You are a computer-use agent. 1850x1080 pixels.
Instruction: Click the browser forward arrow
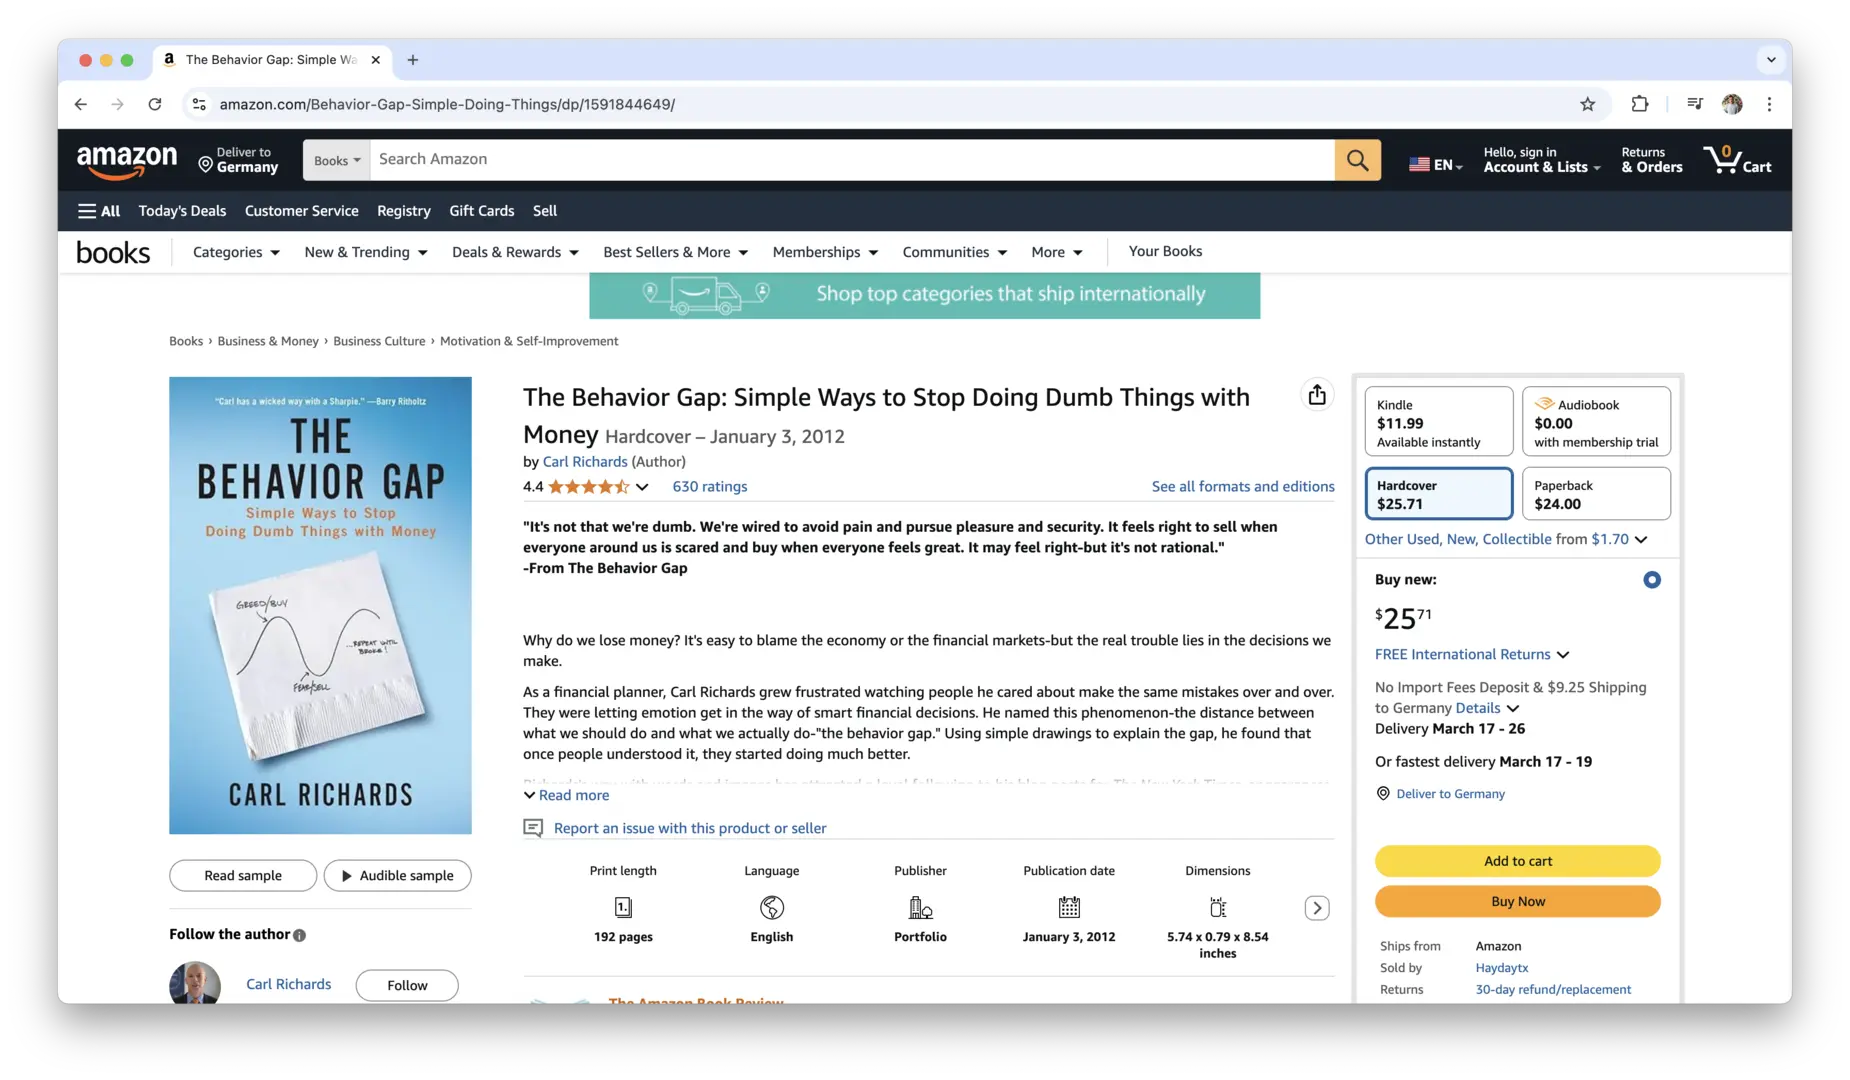click(118, 104)
